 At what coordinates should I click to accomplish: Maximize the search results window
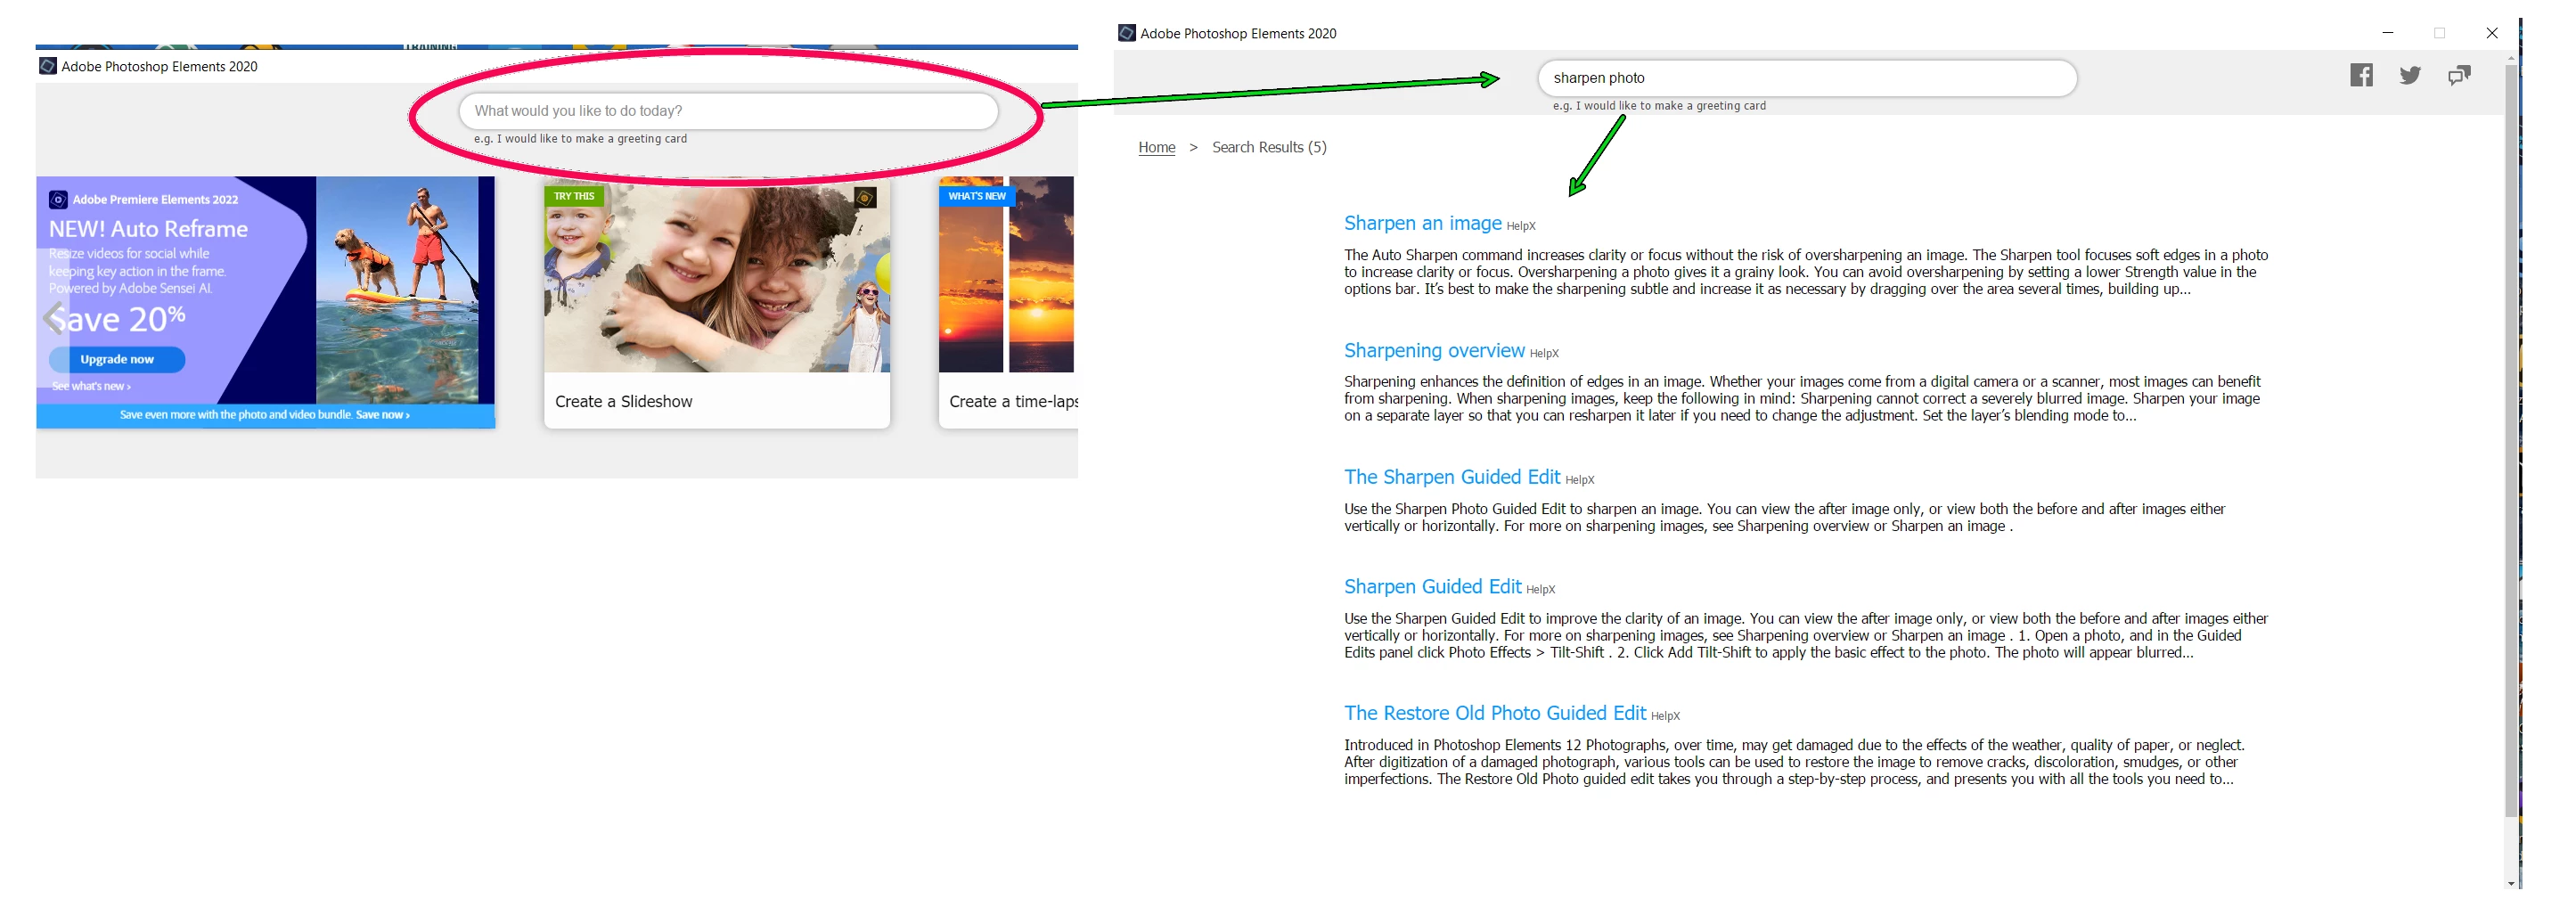[x=2439, y=33]
